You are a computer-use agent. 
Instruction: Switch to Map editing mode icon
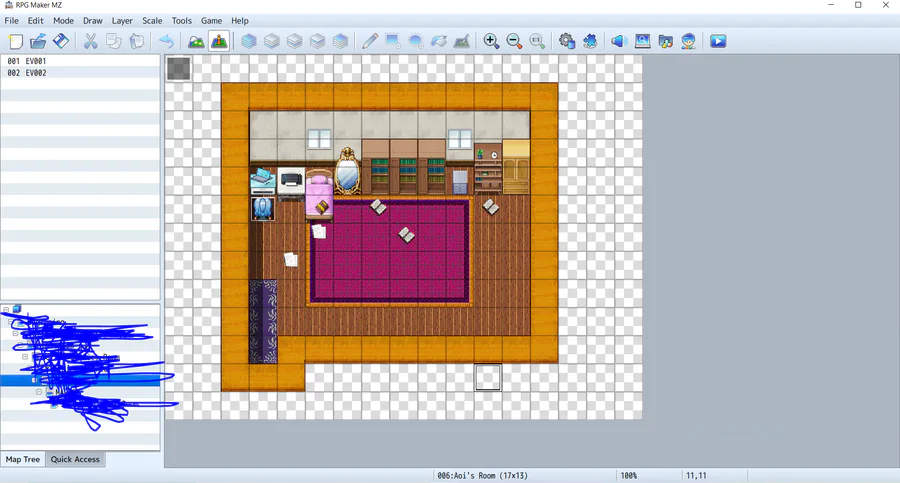196,41
